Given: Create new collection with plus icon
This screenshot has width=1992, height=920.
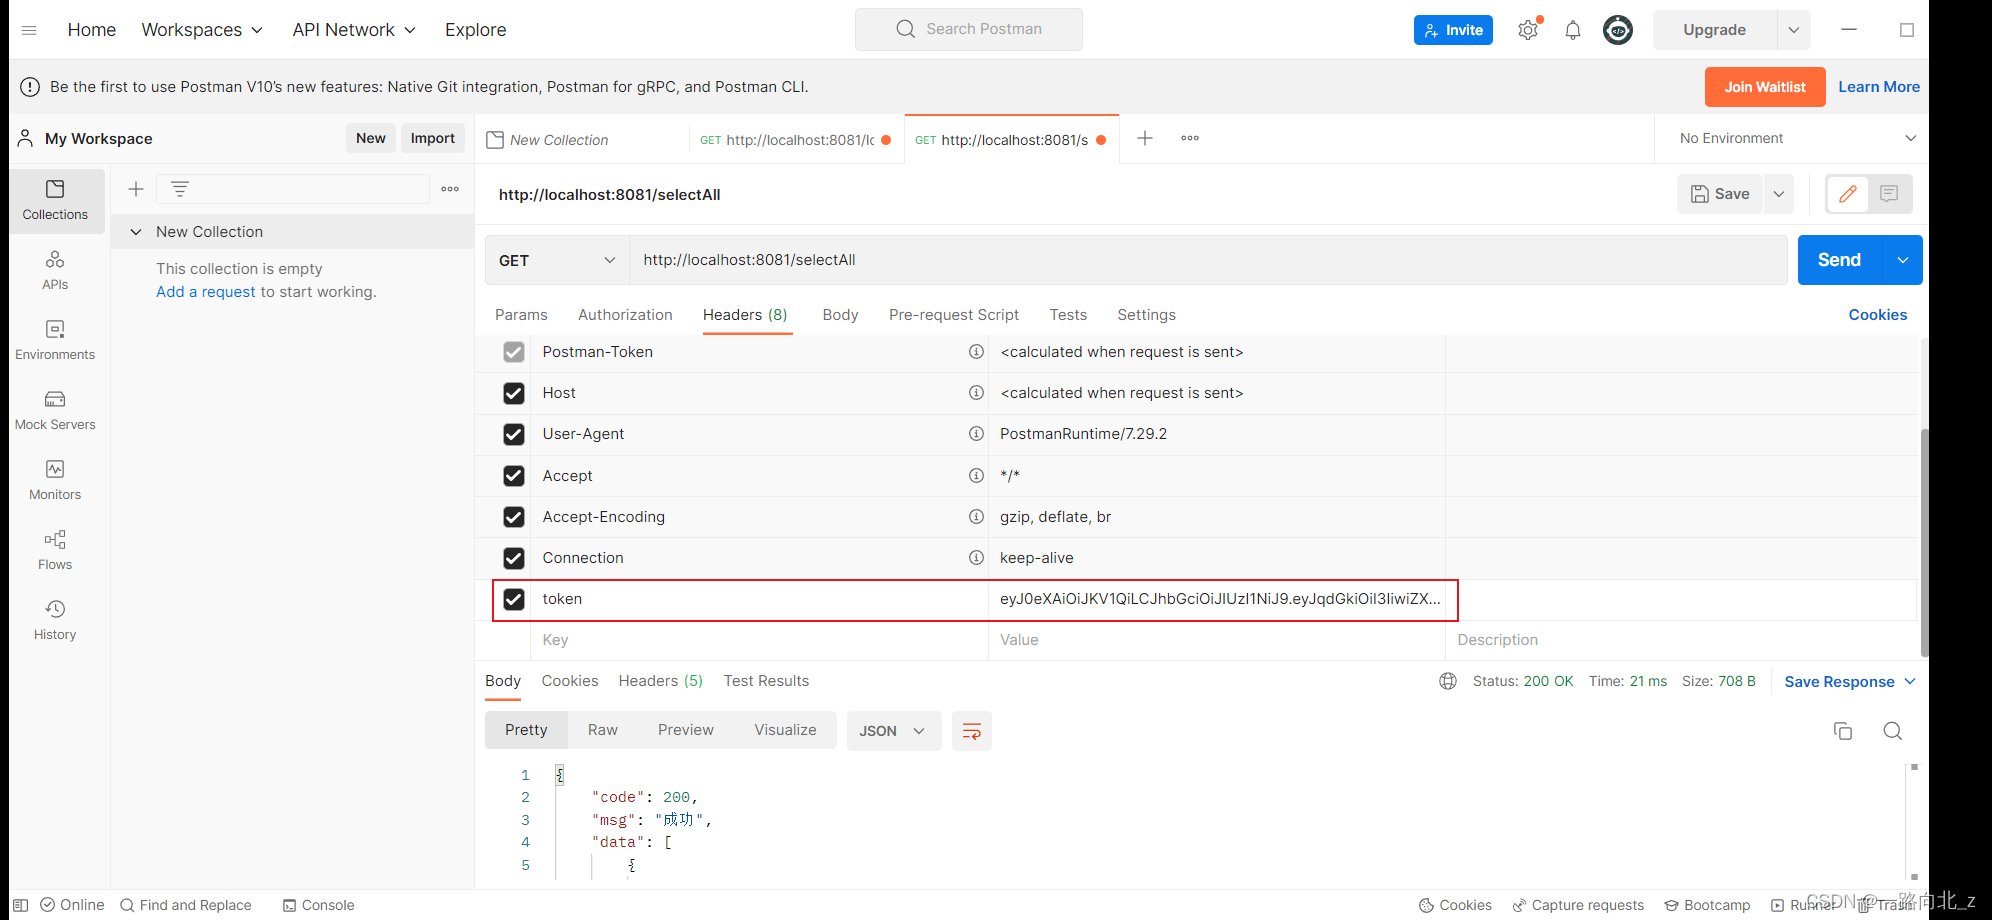Looking at the screenshot, I should 136,189.
